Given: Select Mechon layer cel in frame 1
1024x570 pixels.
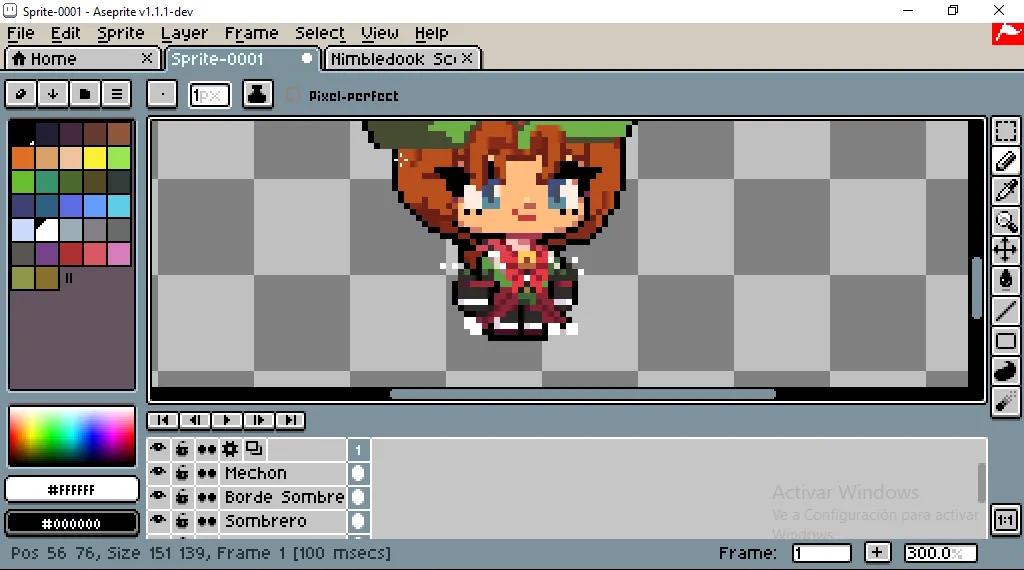Looking at the screenshot, I should 358,473.
